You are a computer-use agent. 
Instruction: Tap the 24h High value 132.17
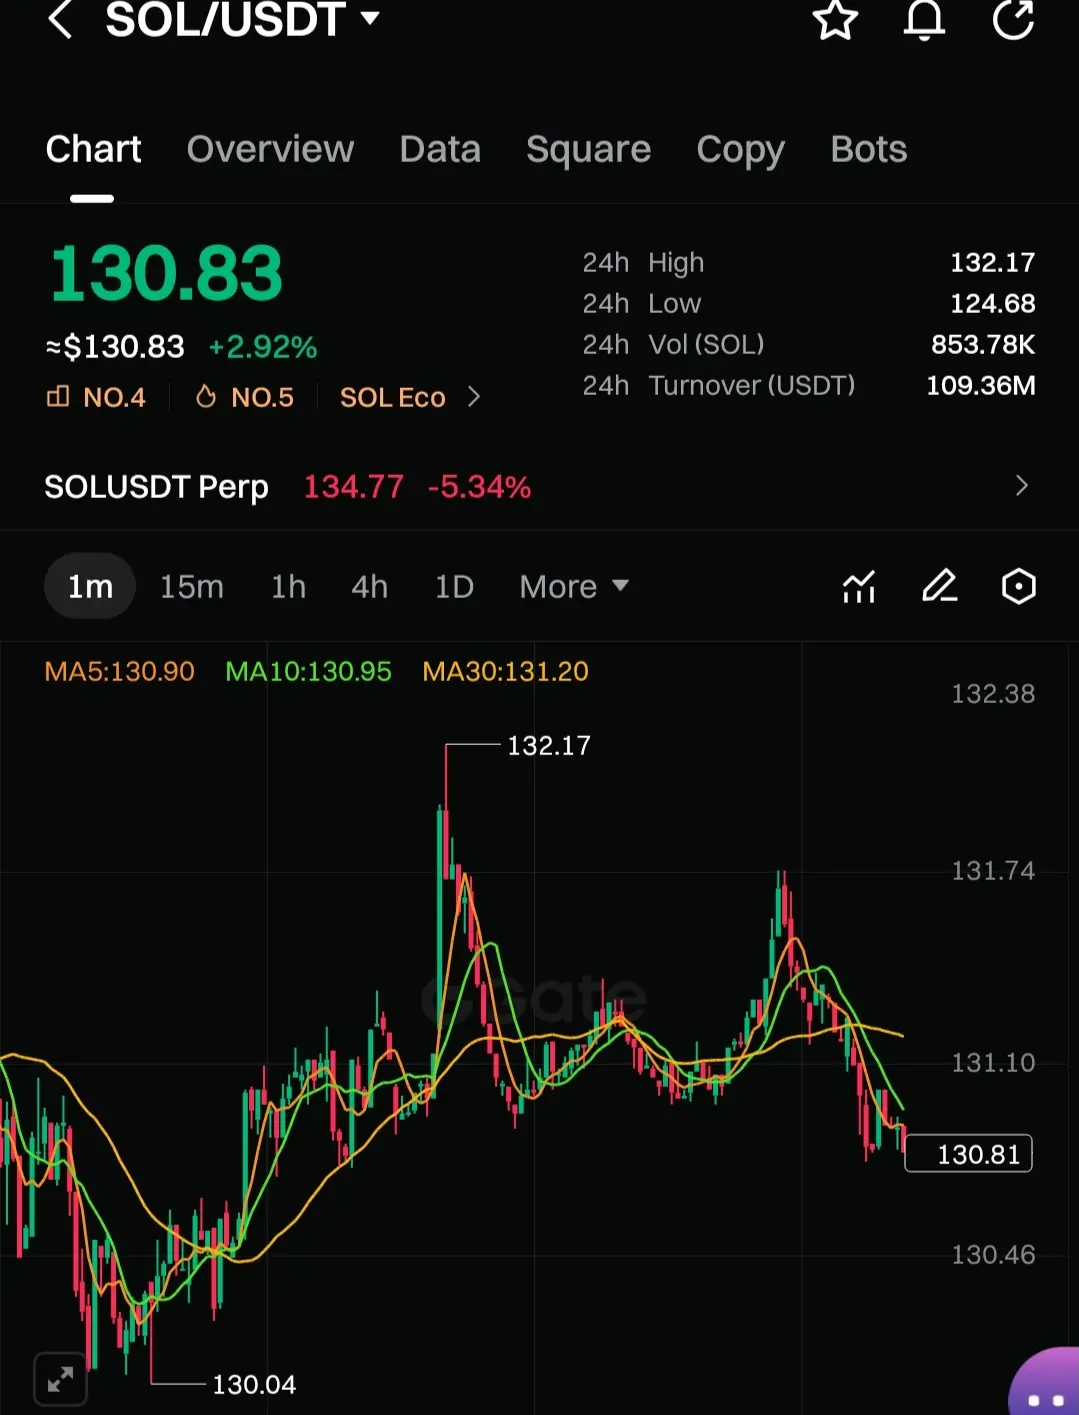(x=992, y=262)
